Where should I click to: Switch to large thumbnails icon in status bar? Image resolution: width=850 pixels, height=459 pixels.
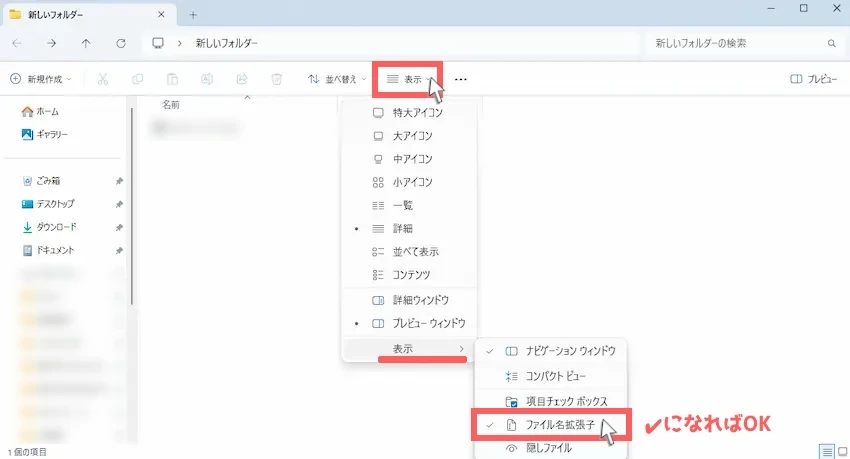pos(842,451)
